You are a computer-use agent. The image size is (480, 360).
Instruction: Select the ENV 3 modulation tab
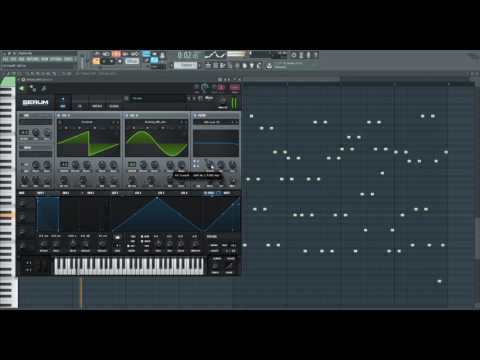point(90,193)
